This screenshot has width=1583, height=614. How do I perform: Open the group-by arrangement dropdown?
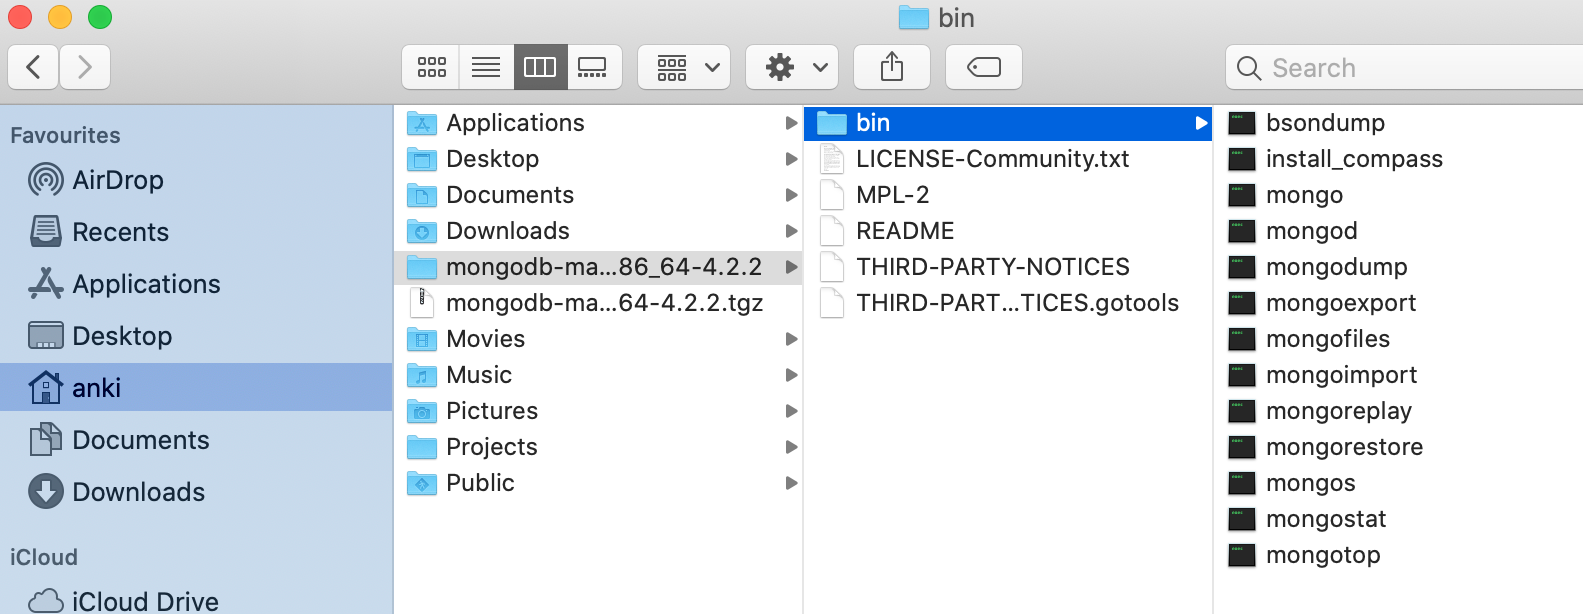click(684, 67)
